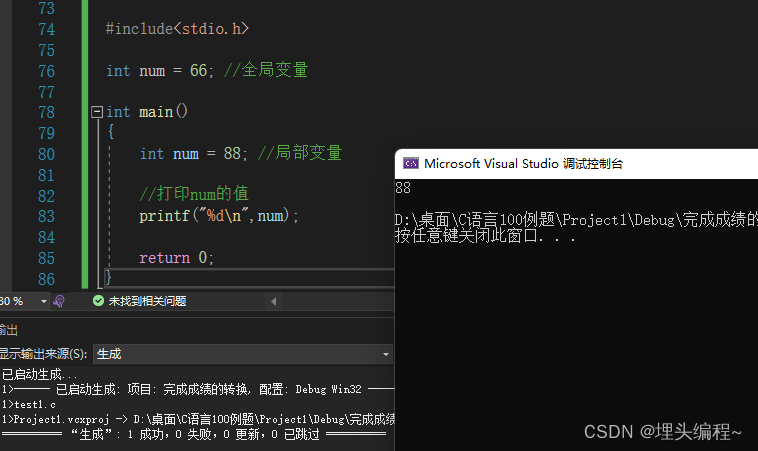Click the Project1.vcxproj output line
Screen dimensions: 758x451
pyautogui.click(x=198, y=419)
